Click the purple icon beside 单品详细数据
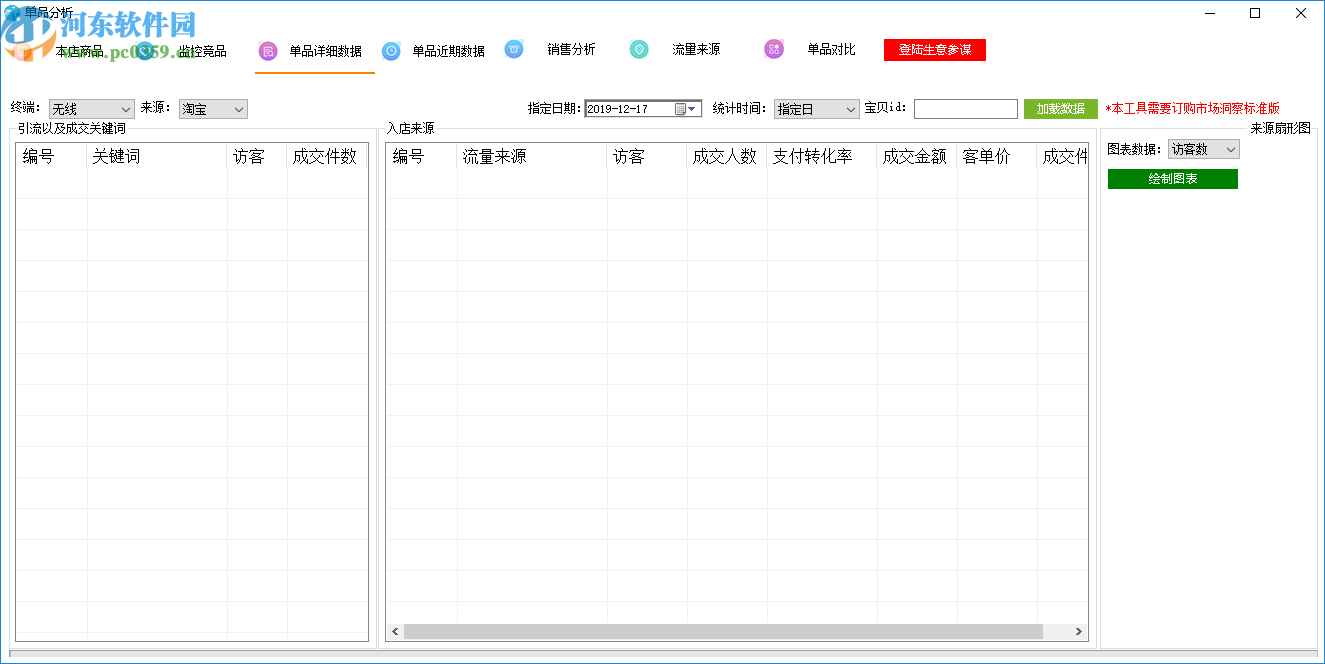1325x664 pixels. click(x=267, y=51)
